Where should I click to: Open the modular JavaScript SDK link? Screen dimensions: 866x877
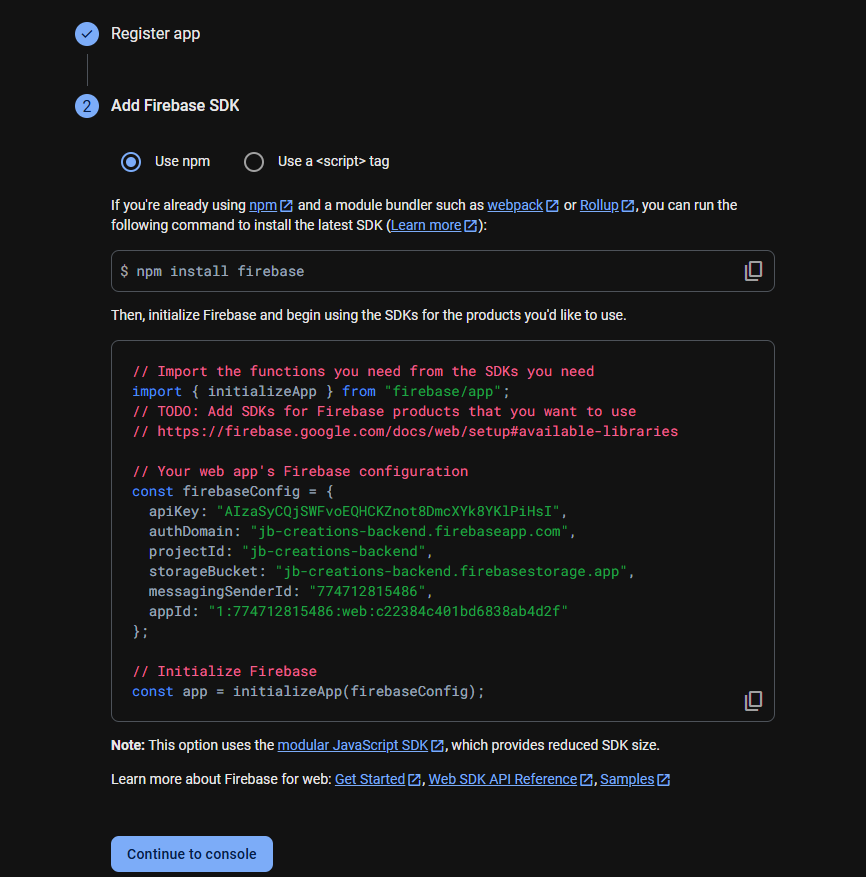(x=352, y=745)
